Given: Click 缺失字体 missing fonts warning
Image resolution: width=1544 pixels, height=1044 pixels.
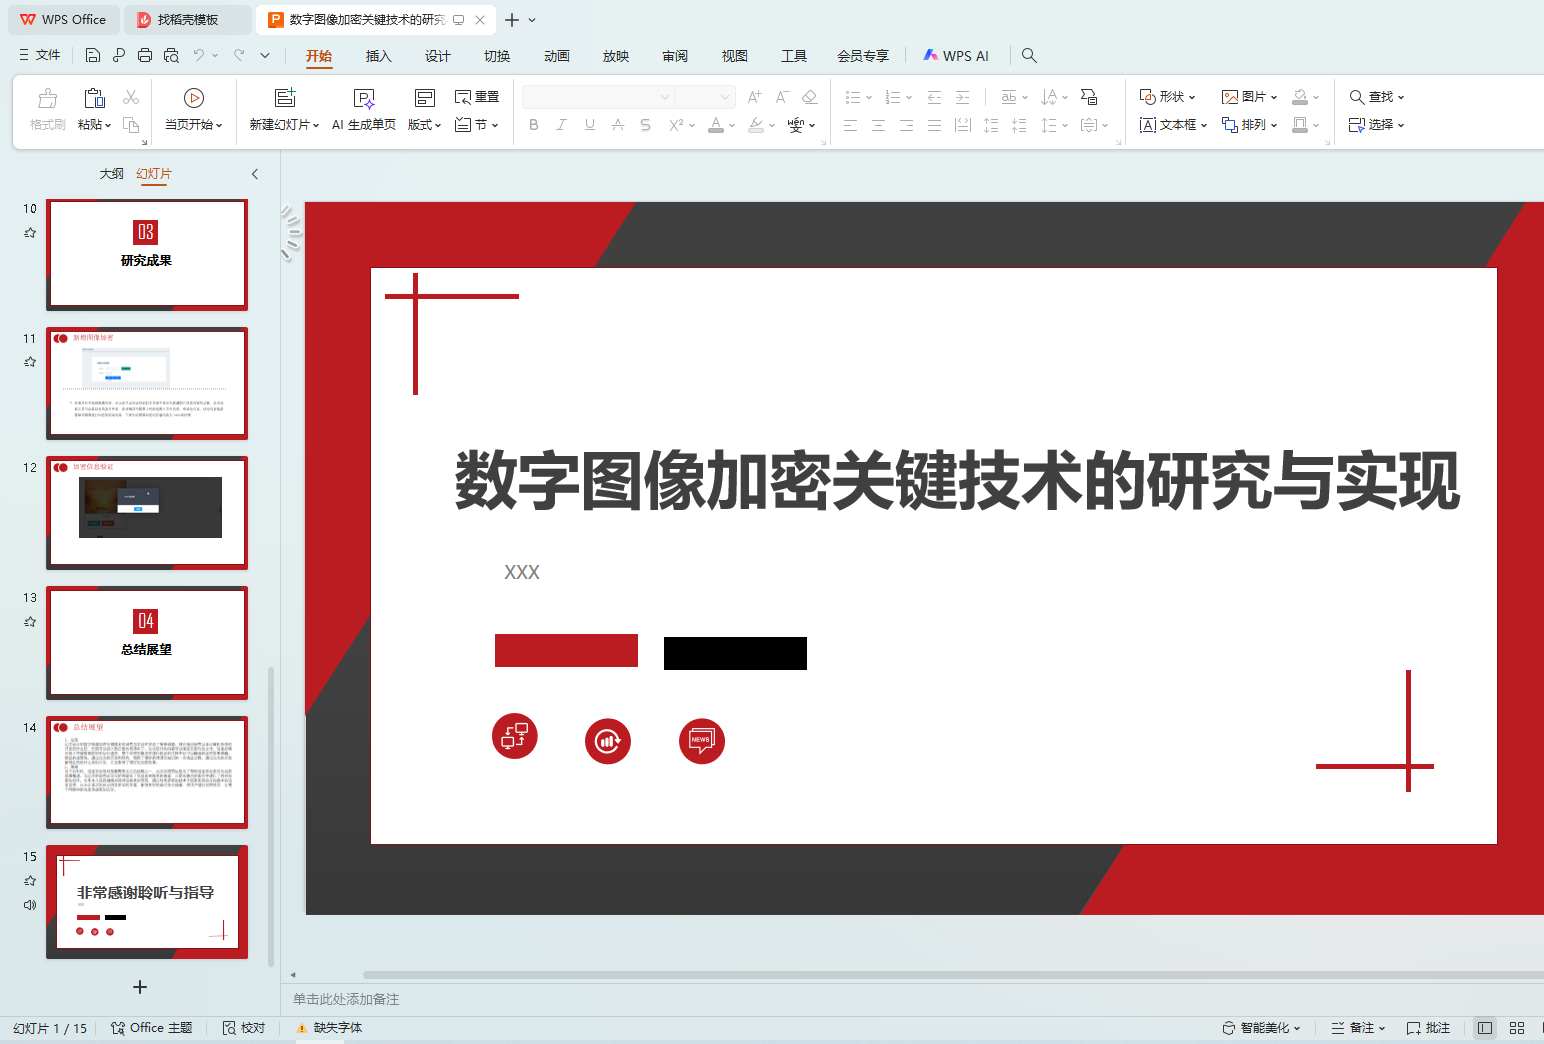Looking at the screenshot, I should [329, 1028].
